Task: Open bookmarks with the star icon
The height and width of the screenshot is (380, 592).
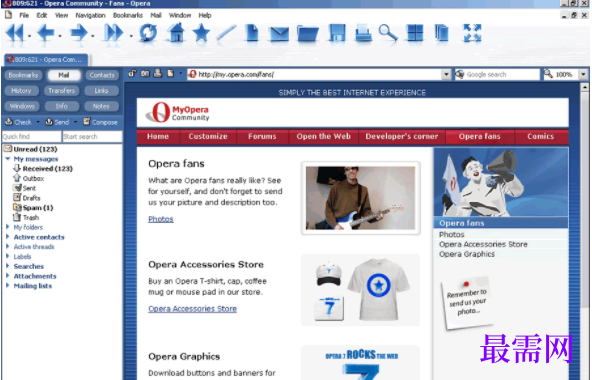Action: (x=201, y=32)
